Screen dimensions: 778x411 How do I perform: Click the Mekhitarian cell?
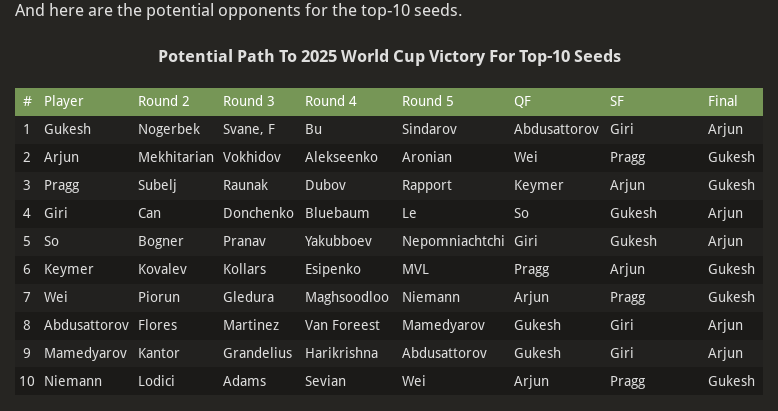(x=176, y=157)
